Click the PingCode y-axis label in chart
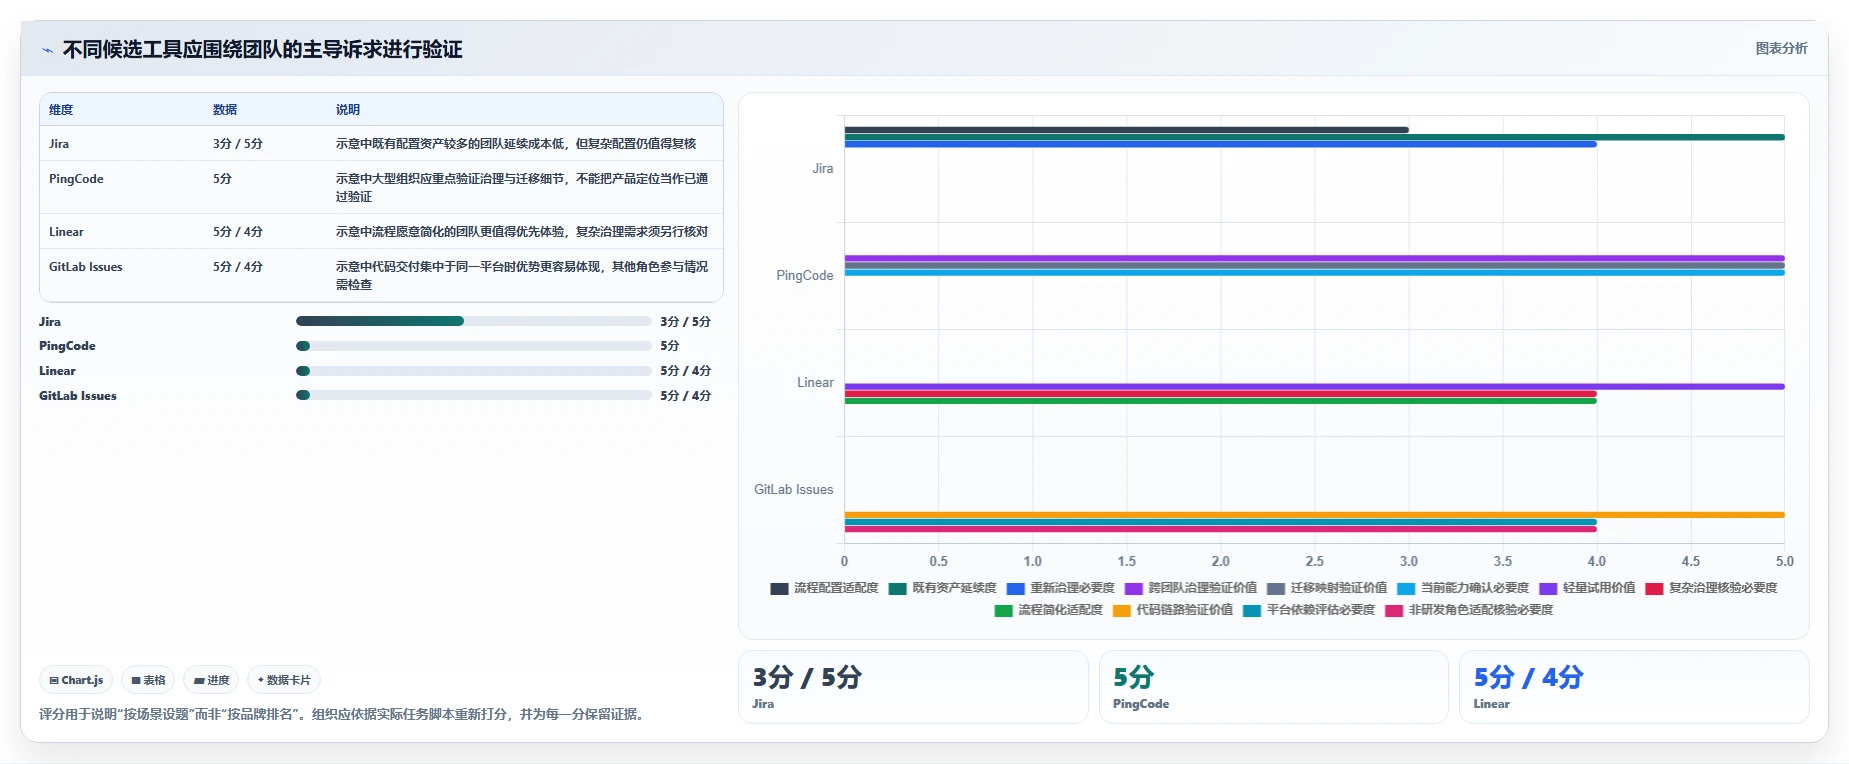Screen dimensions: 1849x764 [805, 276]
